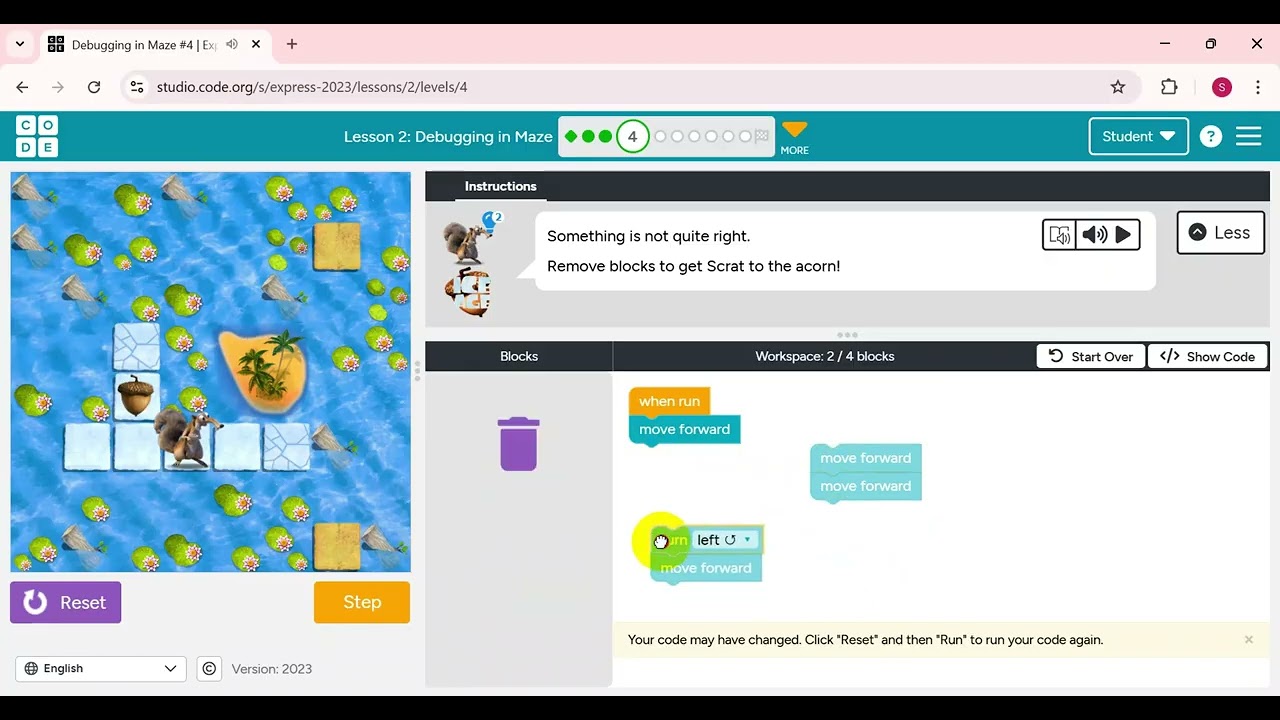Open a new browser tab
Viewport: 1280px width, 720px height.
(x=292, y=44)
